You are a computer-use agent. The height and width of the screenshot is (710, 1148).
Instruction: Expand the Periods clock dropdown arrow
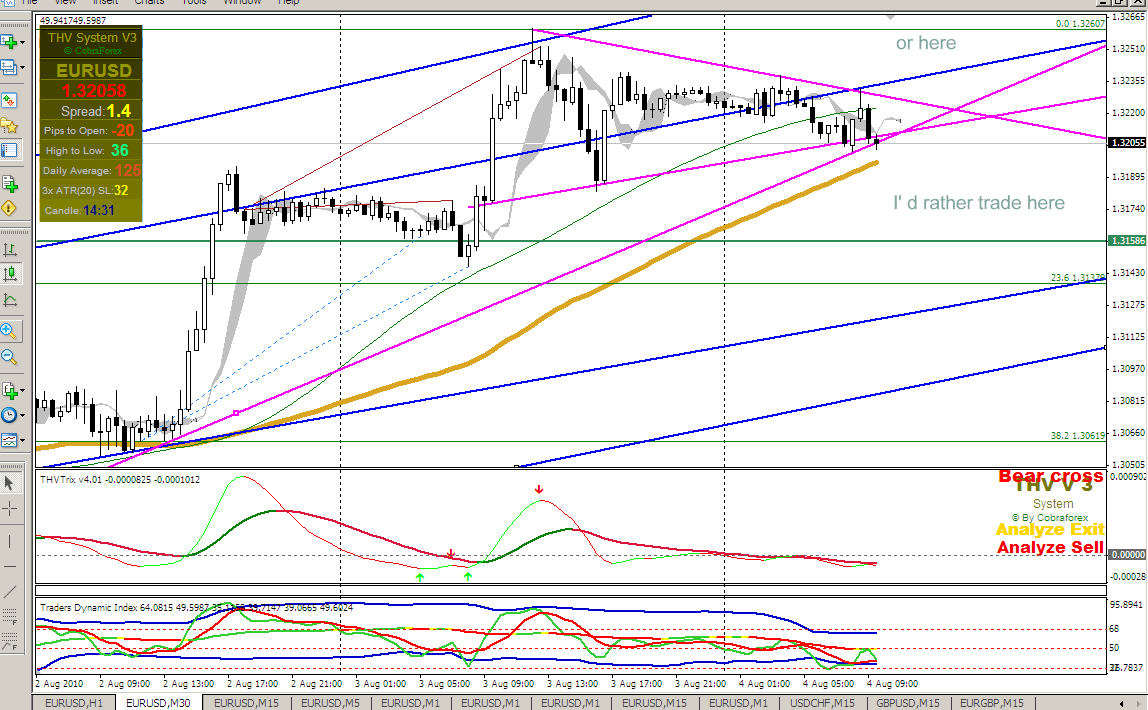(23, 416)
